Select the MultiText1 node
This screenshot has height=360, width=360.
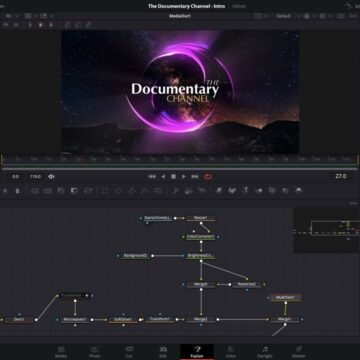[286, 297]
